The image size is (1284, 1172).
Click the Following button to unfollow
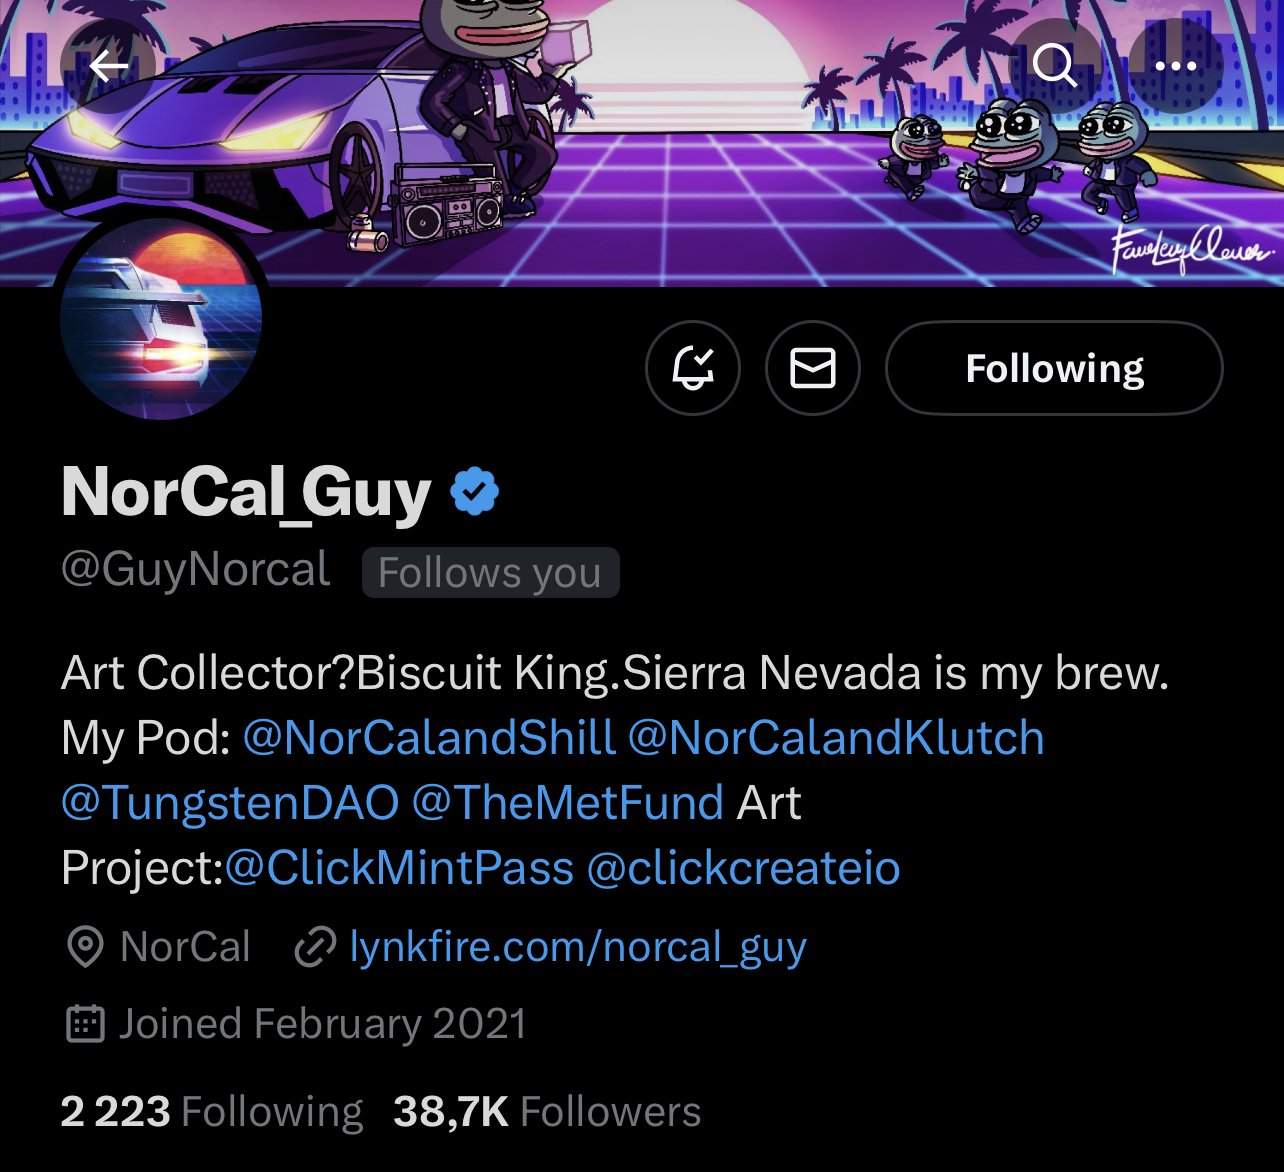pyautogui.click(x=1054, y=368)
